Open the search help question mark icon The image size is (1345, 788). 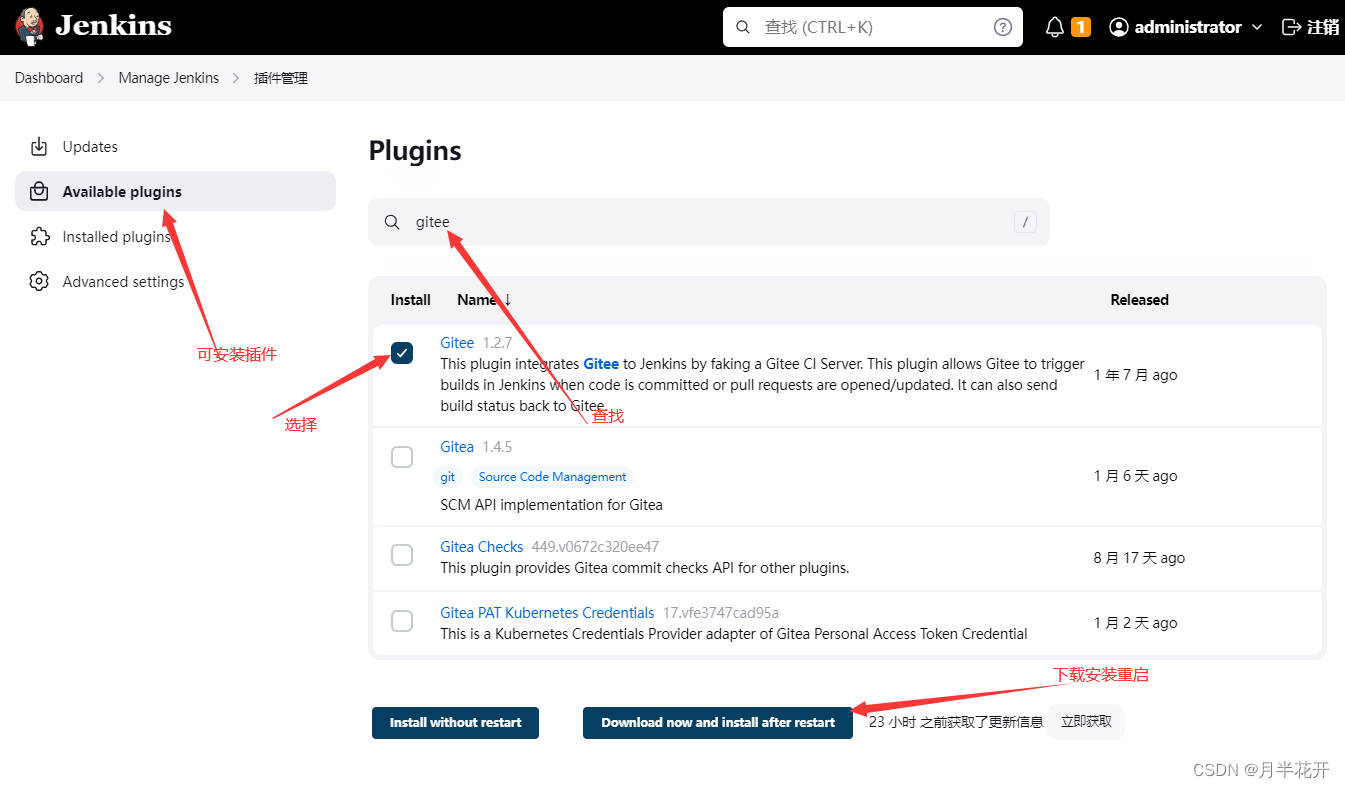[1003, 27]
